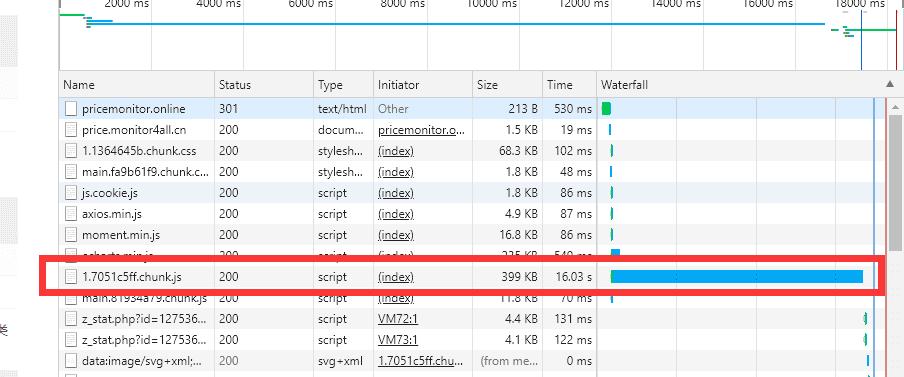
Task: Sort by the Type column header
Action: tap(344, 85)
